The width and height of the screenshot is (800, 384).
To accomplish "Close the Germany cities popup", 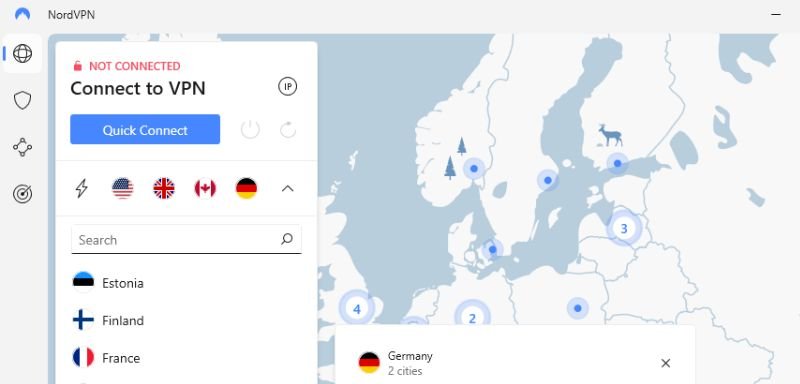I will tap(665, 363).
